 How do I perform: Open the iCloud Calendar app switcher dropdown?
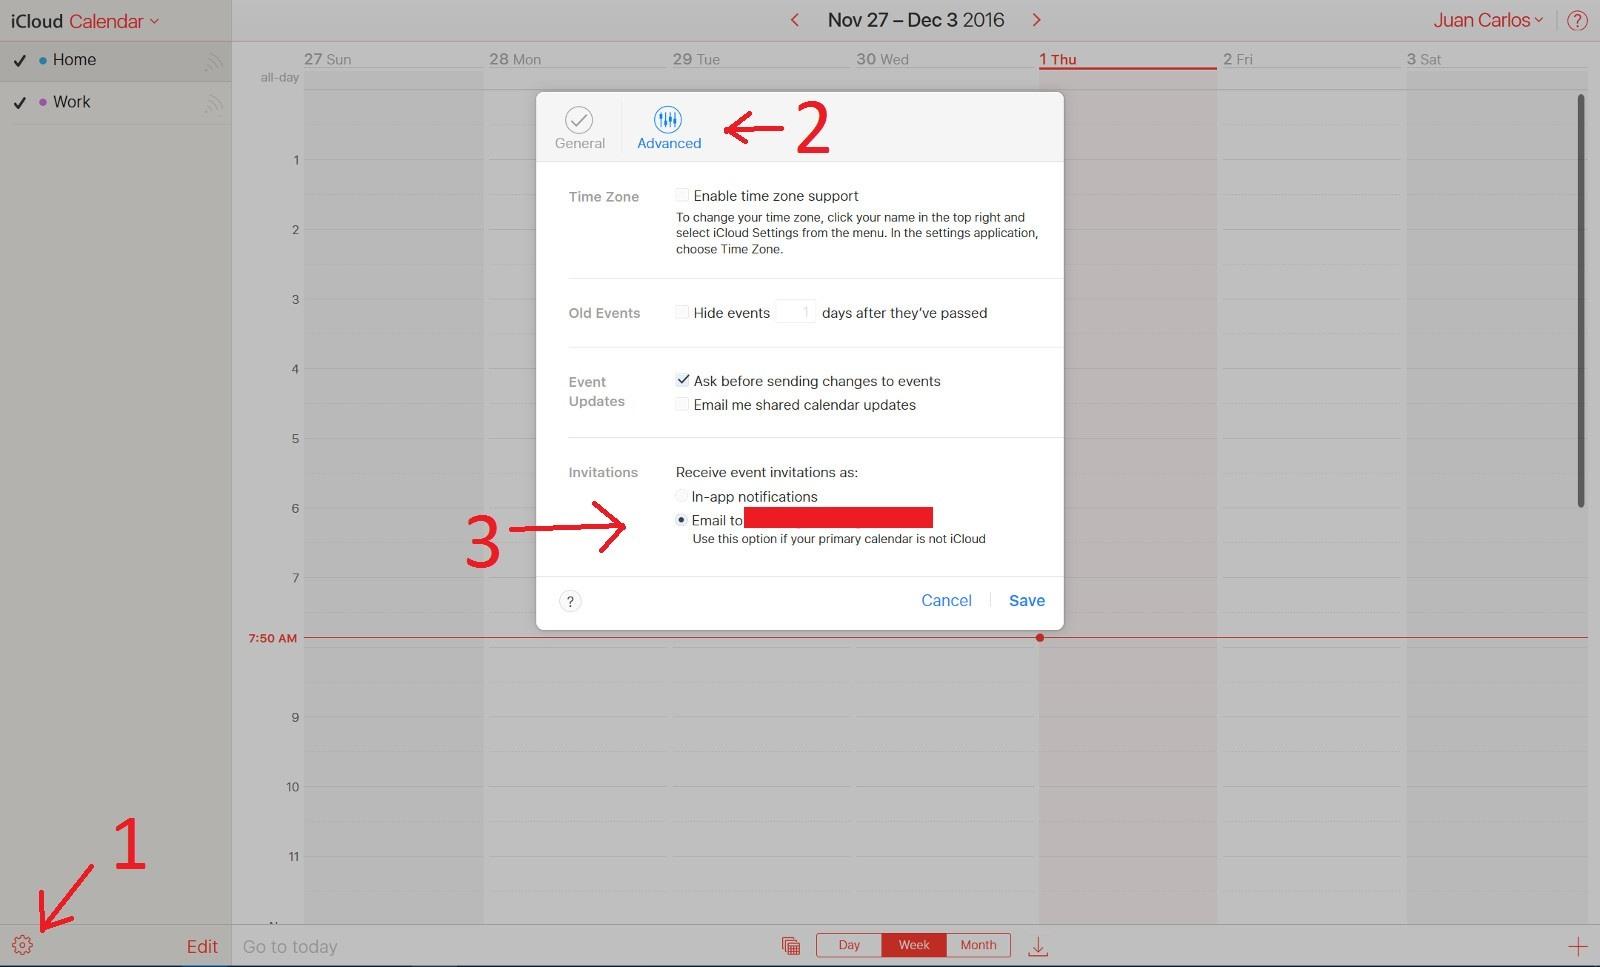tap(85, 21)
